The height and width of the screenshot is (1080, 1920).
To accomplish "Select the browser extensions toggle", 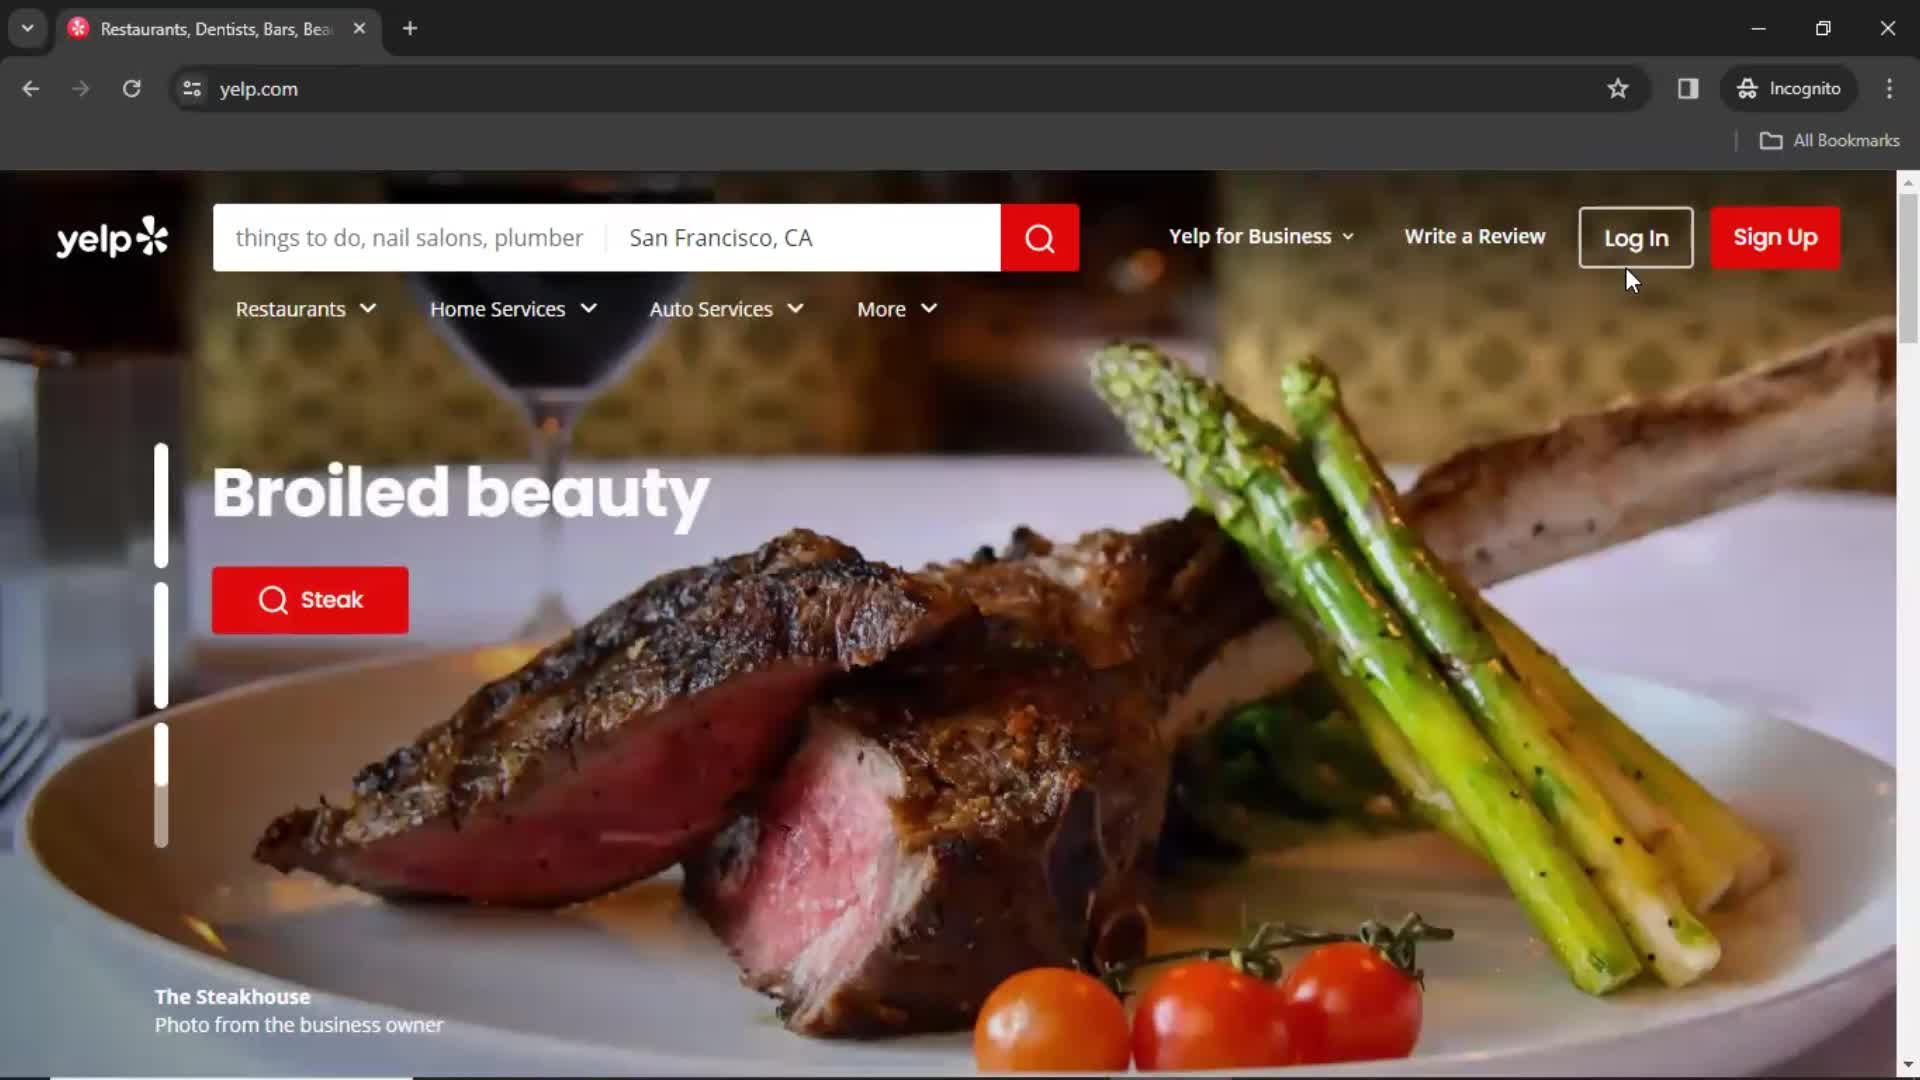I will pyautogui.click(x=1688, y=88).
